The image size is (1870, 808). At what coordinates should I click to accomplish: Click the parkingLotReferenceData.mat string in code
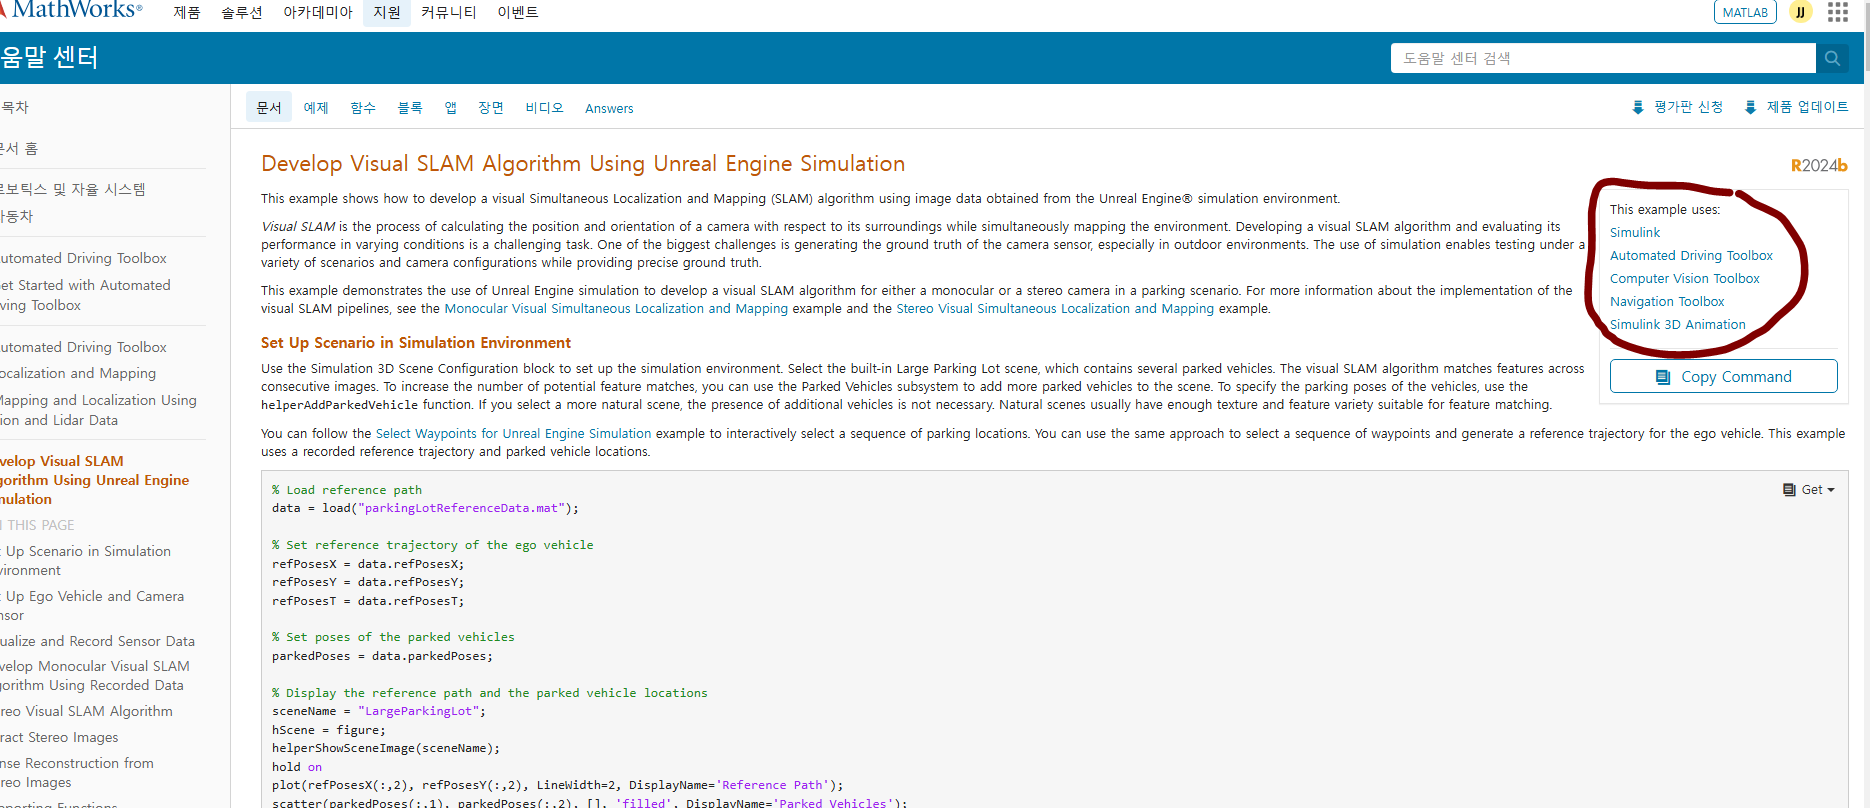[461, 508]
